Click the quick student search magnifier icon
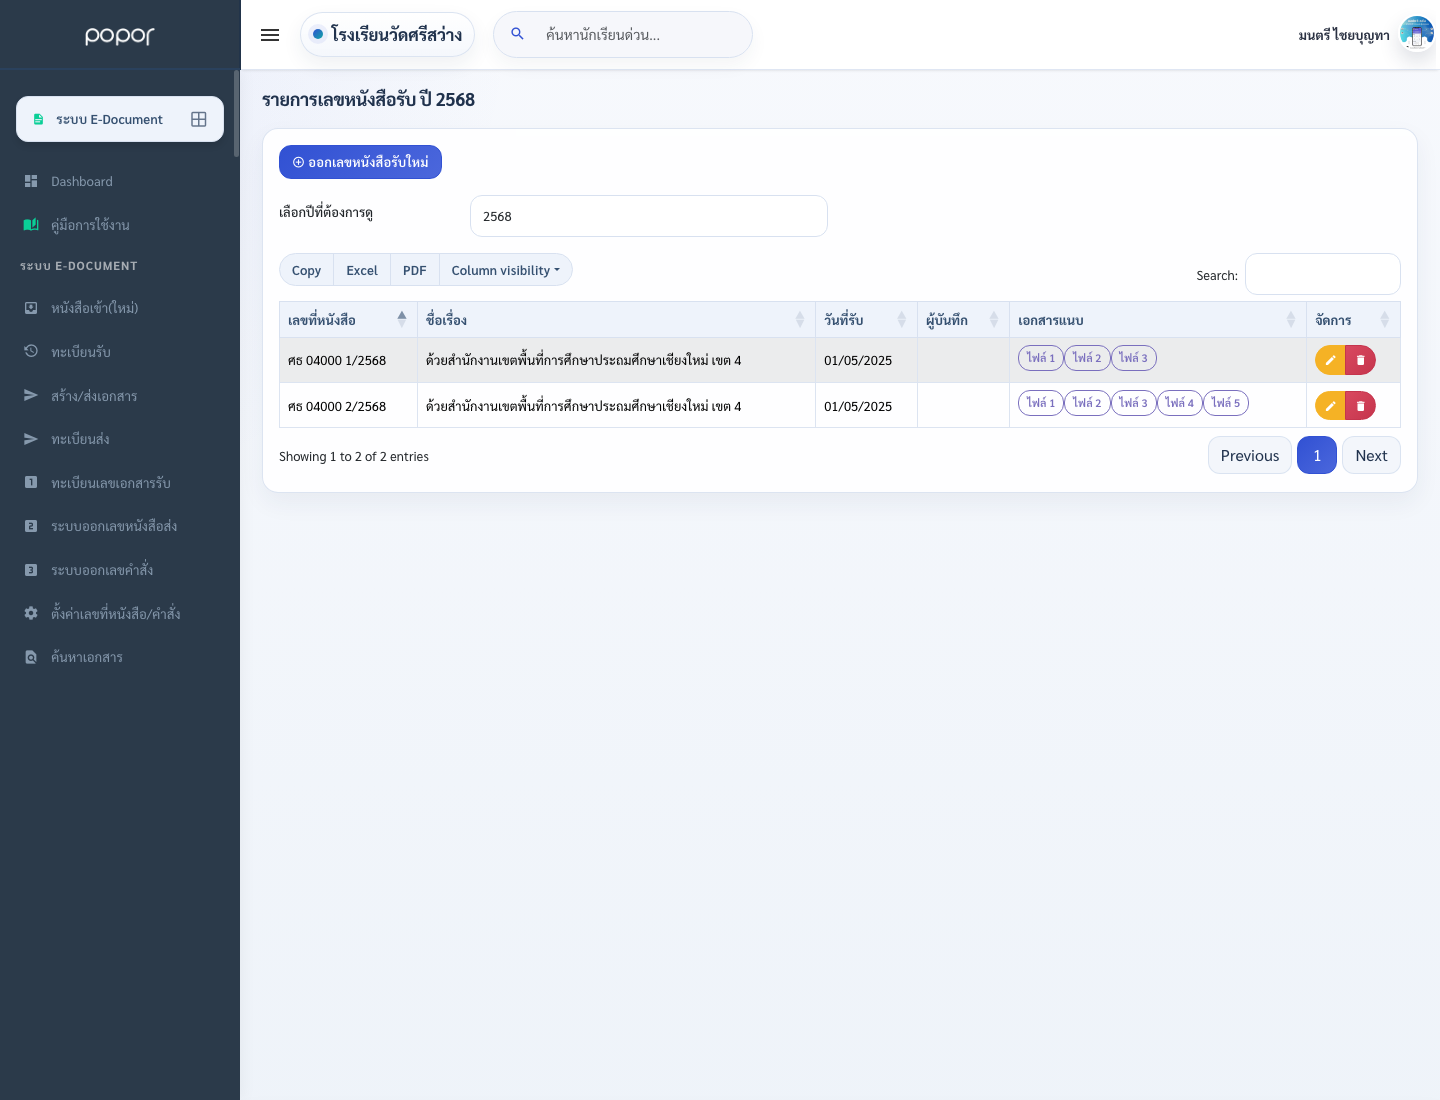1440x1100 pixels. (x=517, y=34)
